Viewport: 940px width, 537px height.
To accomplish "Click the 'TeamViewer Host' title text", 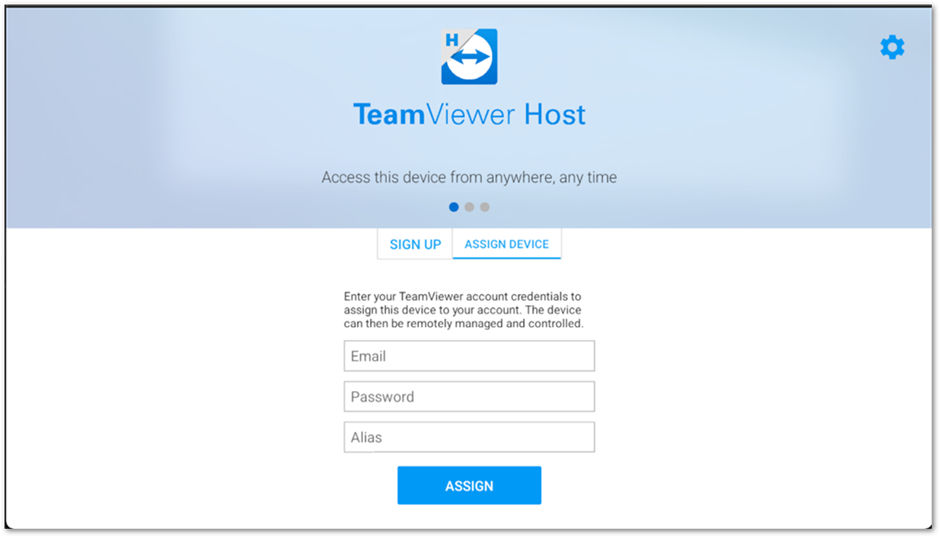I will [x=469, y=114].
